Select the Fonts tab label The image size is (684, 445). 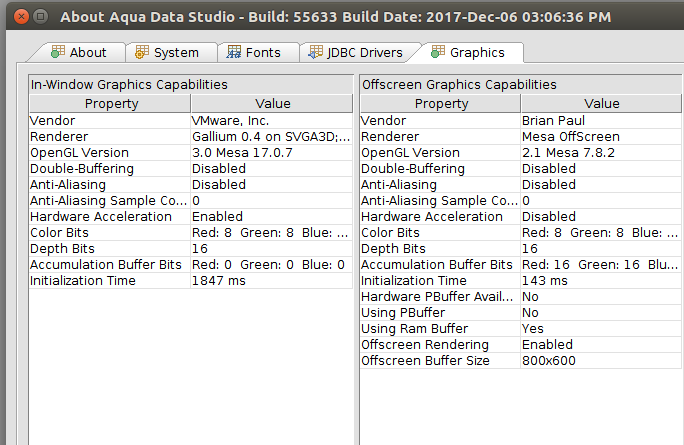click(263, 53)
